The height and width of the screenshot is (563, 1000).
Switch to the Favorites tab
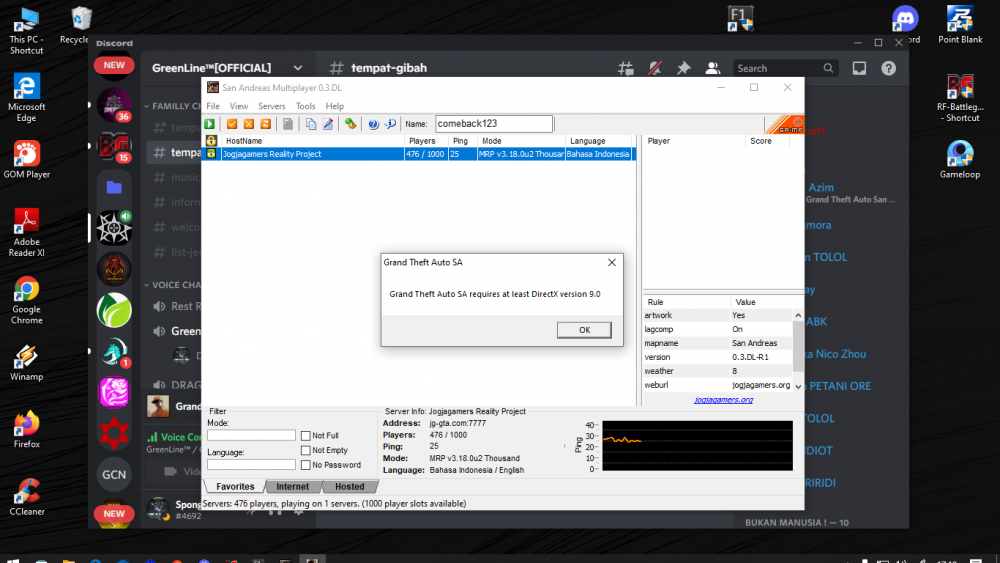[235, 486]
